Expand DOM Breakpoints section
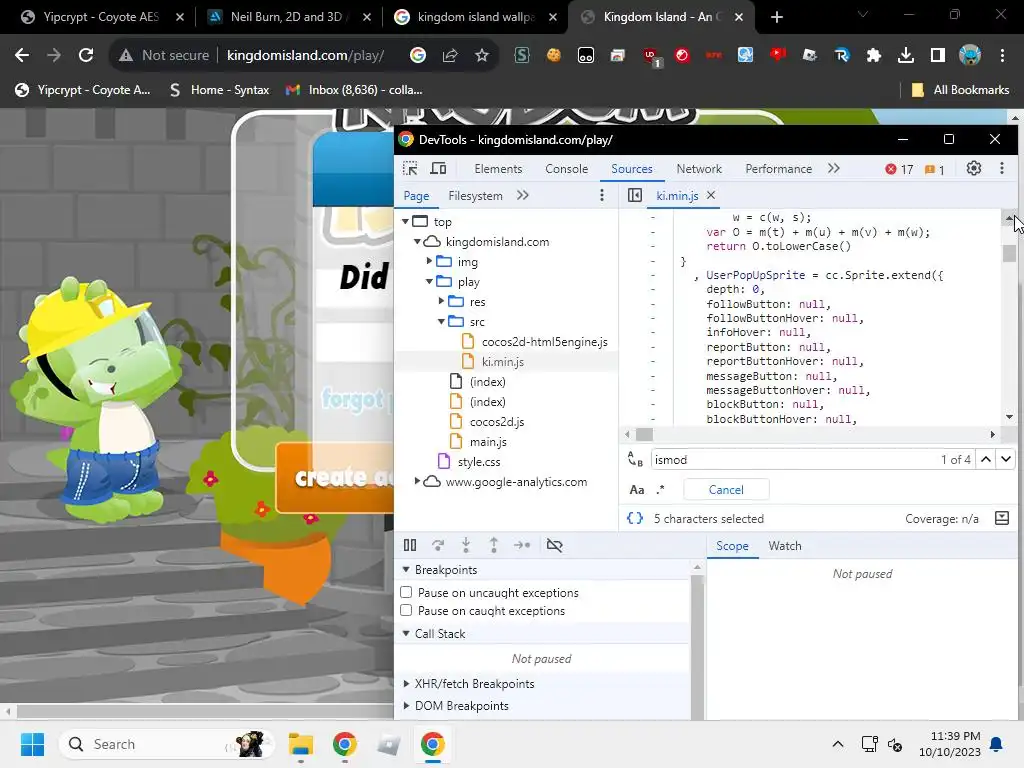 click(406, 706)
